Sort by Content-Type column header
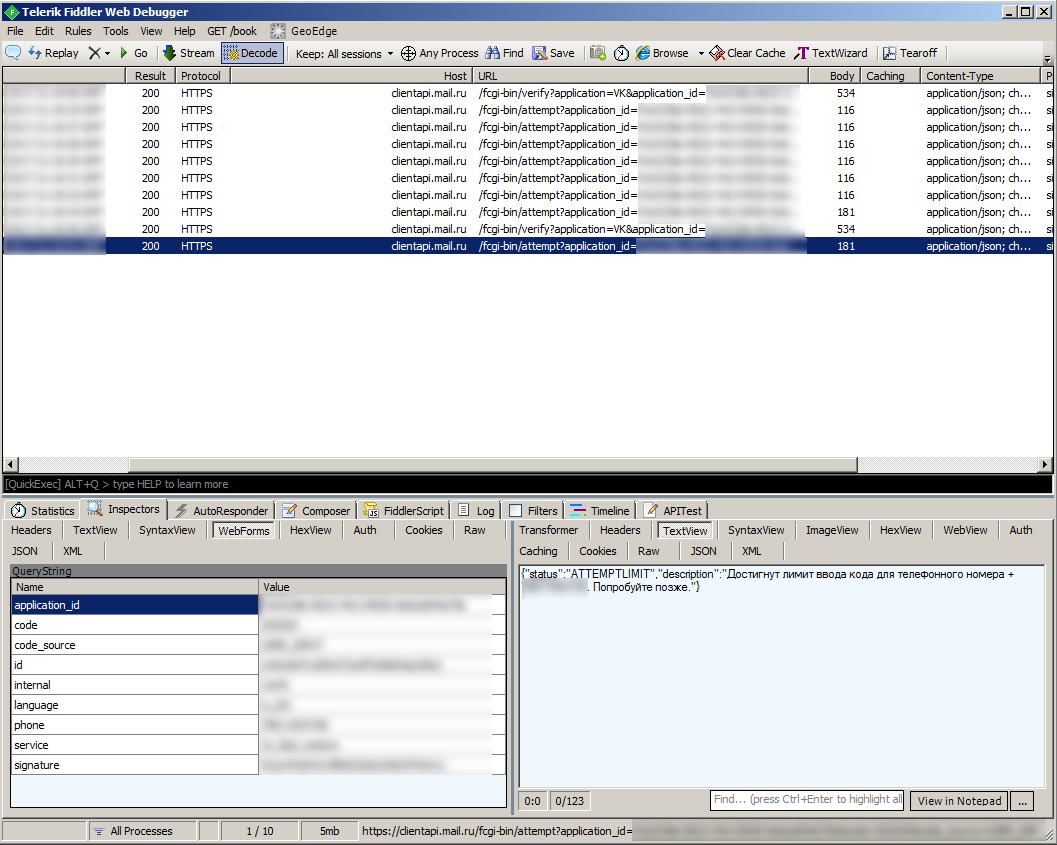 click(980, 75)
